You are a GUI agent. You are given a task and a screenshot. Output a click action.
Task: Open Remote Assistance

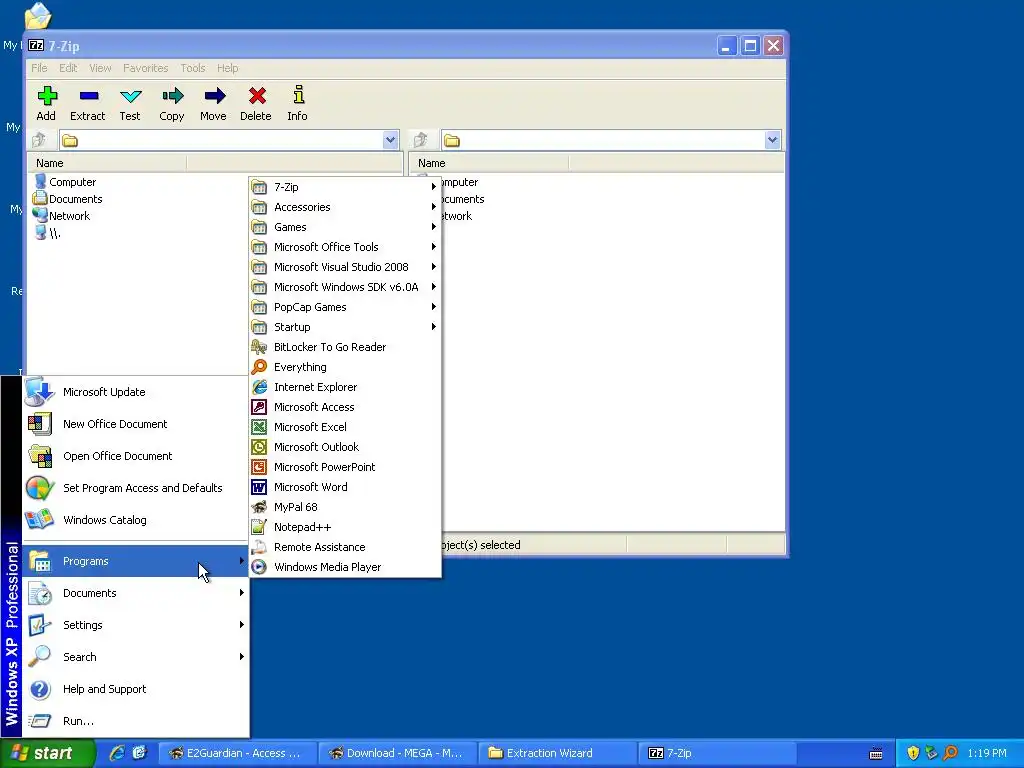pyautogui.click(x=345, y=547)
